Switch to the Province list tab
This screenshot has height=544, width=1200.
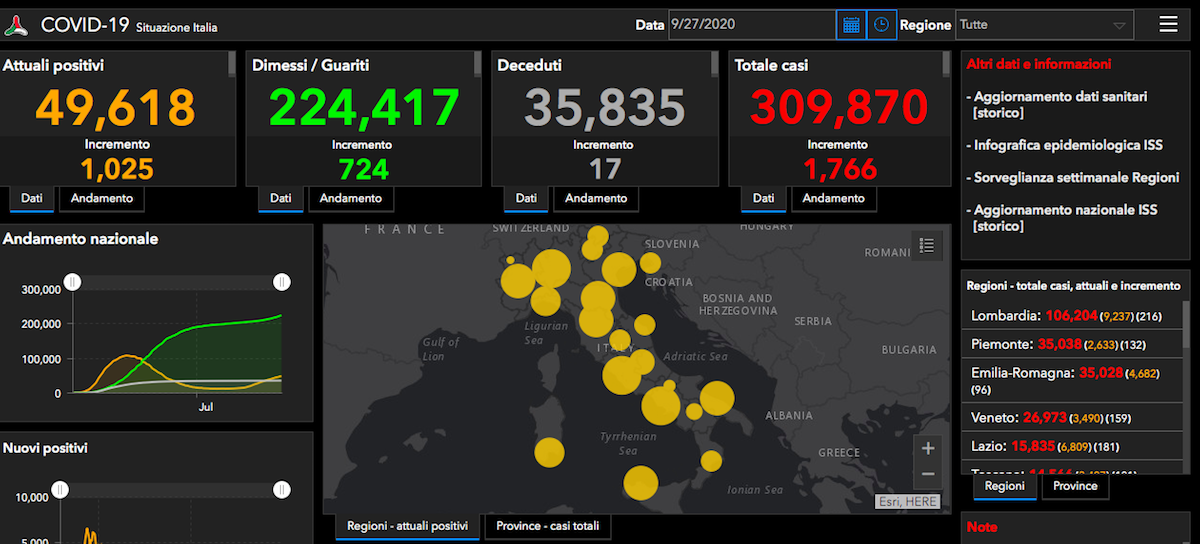[1075, 486]
